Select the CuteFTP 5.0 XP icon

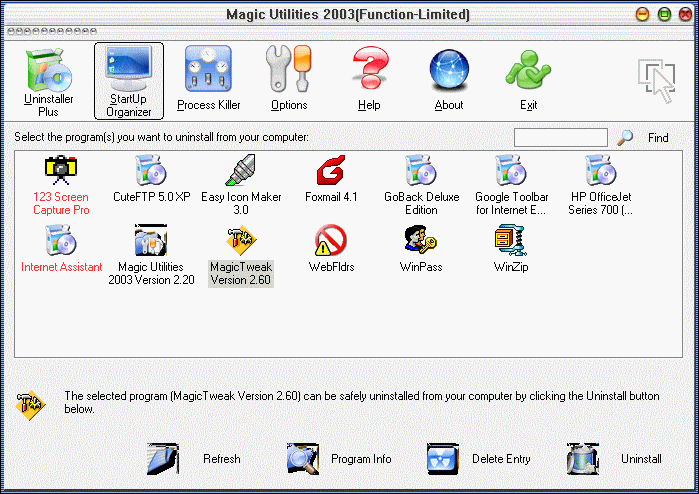[x=151, y=170]
